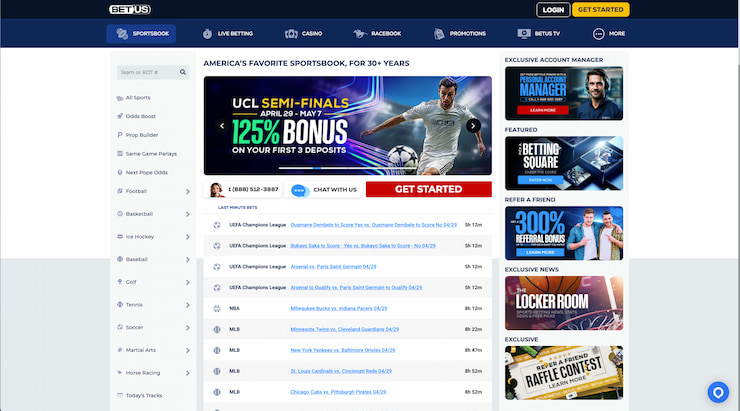
Task: Click the carousel progress indicator bar
Action: click(x=348, y=168)
